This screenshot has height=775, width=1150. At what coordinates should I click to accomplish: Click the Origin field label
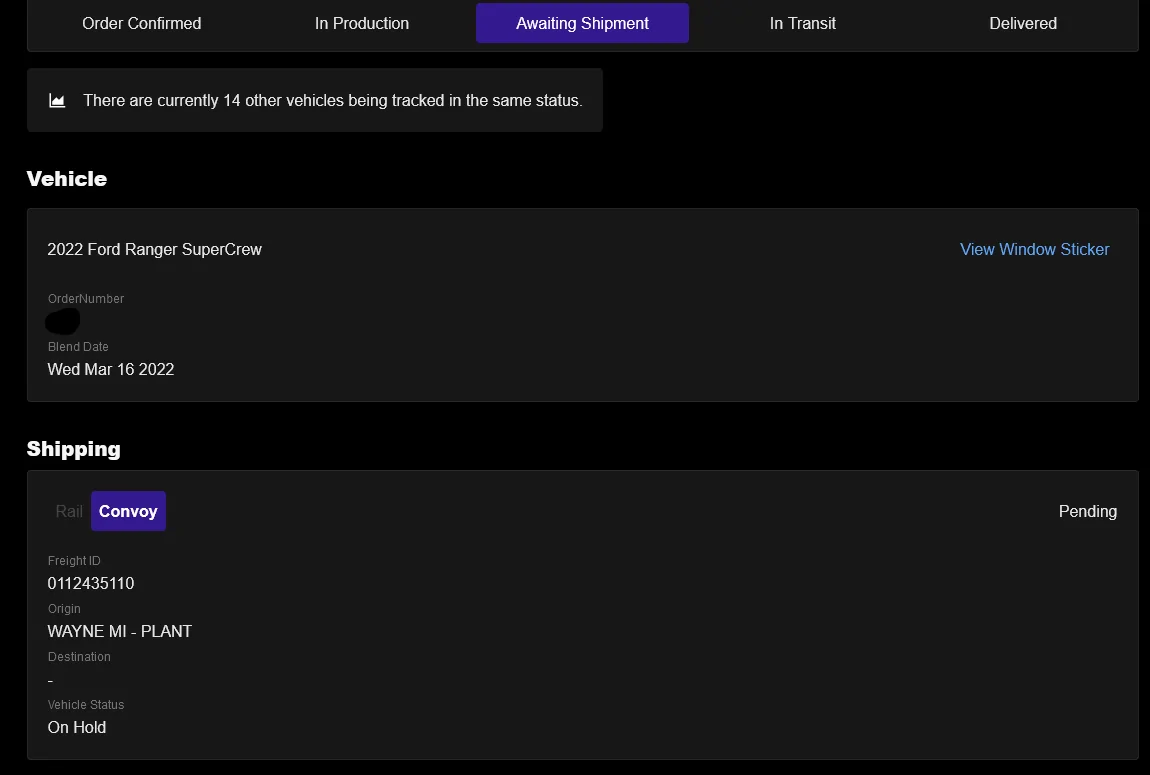coord(64,609)
